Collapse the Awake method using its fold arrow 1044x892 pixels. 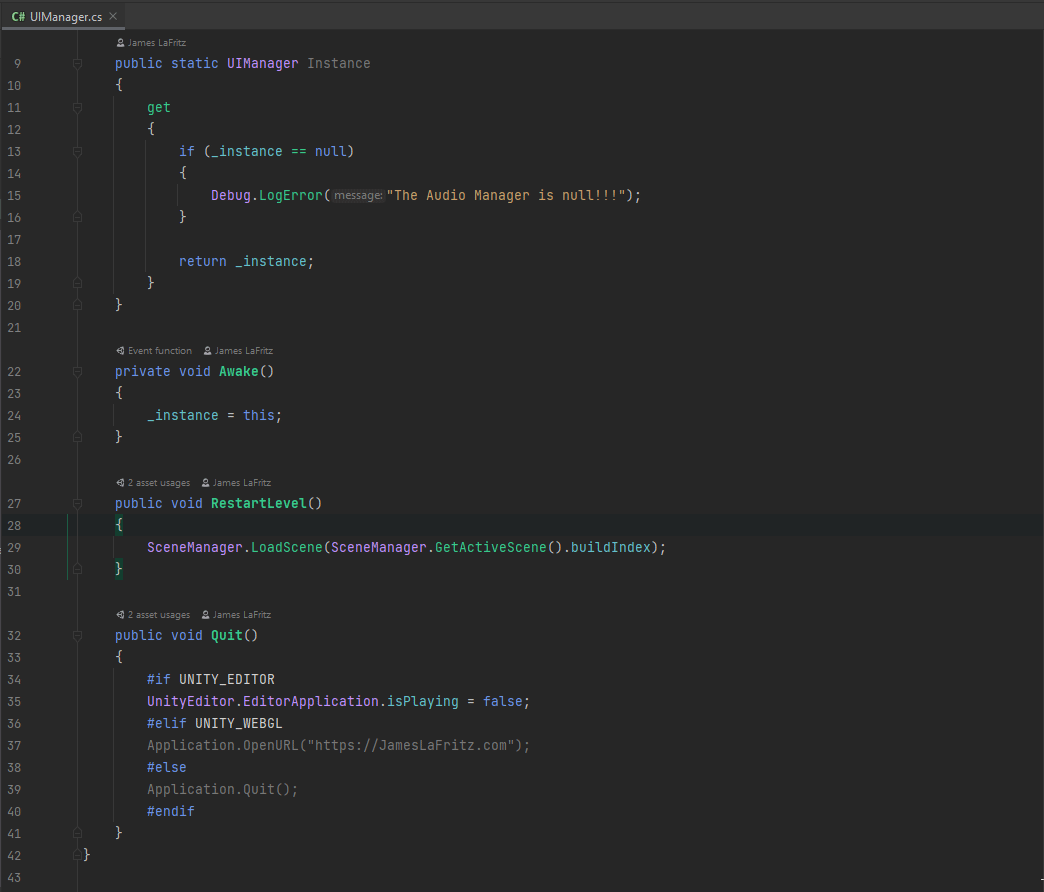click(x=77, y=371)
